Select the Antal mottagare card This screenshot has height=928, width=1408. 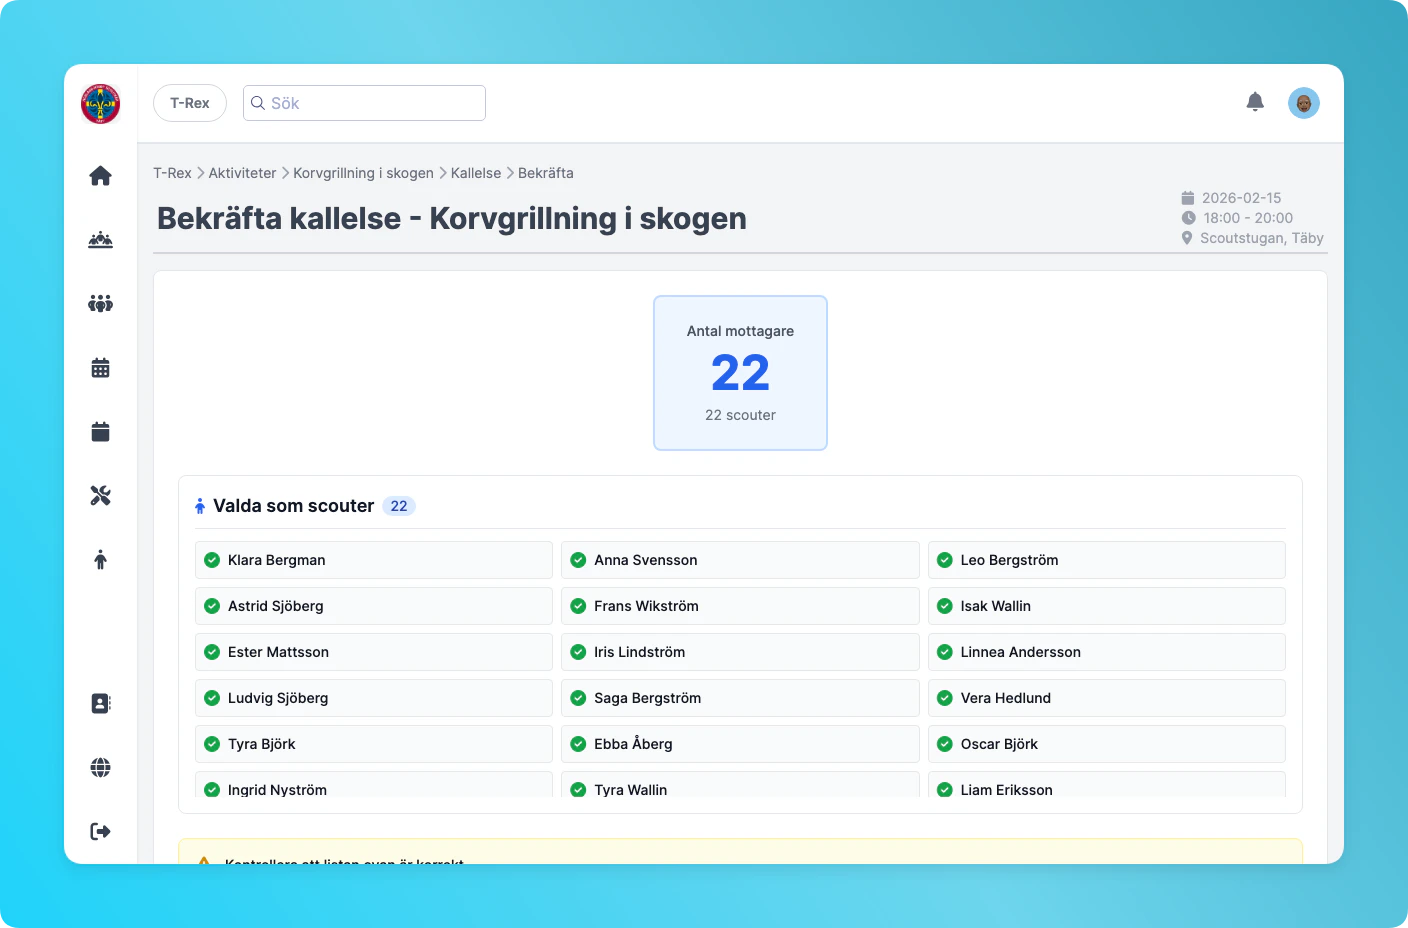(x=740, y=372)
